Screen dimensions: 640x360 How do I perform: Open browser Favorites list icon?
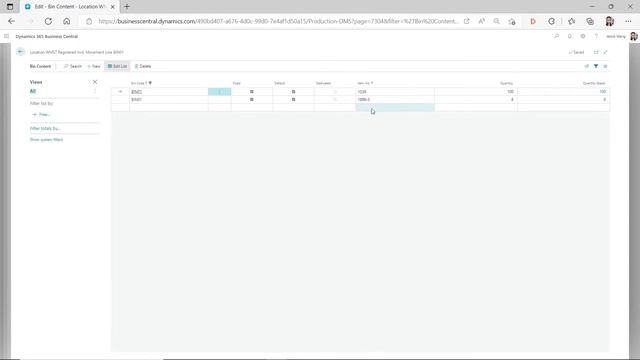pos(571,21)
